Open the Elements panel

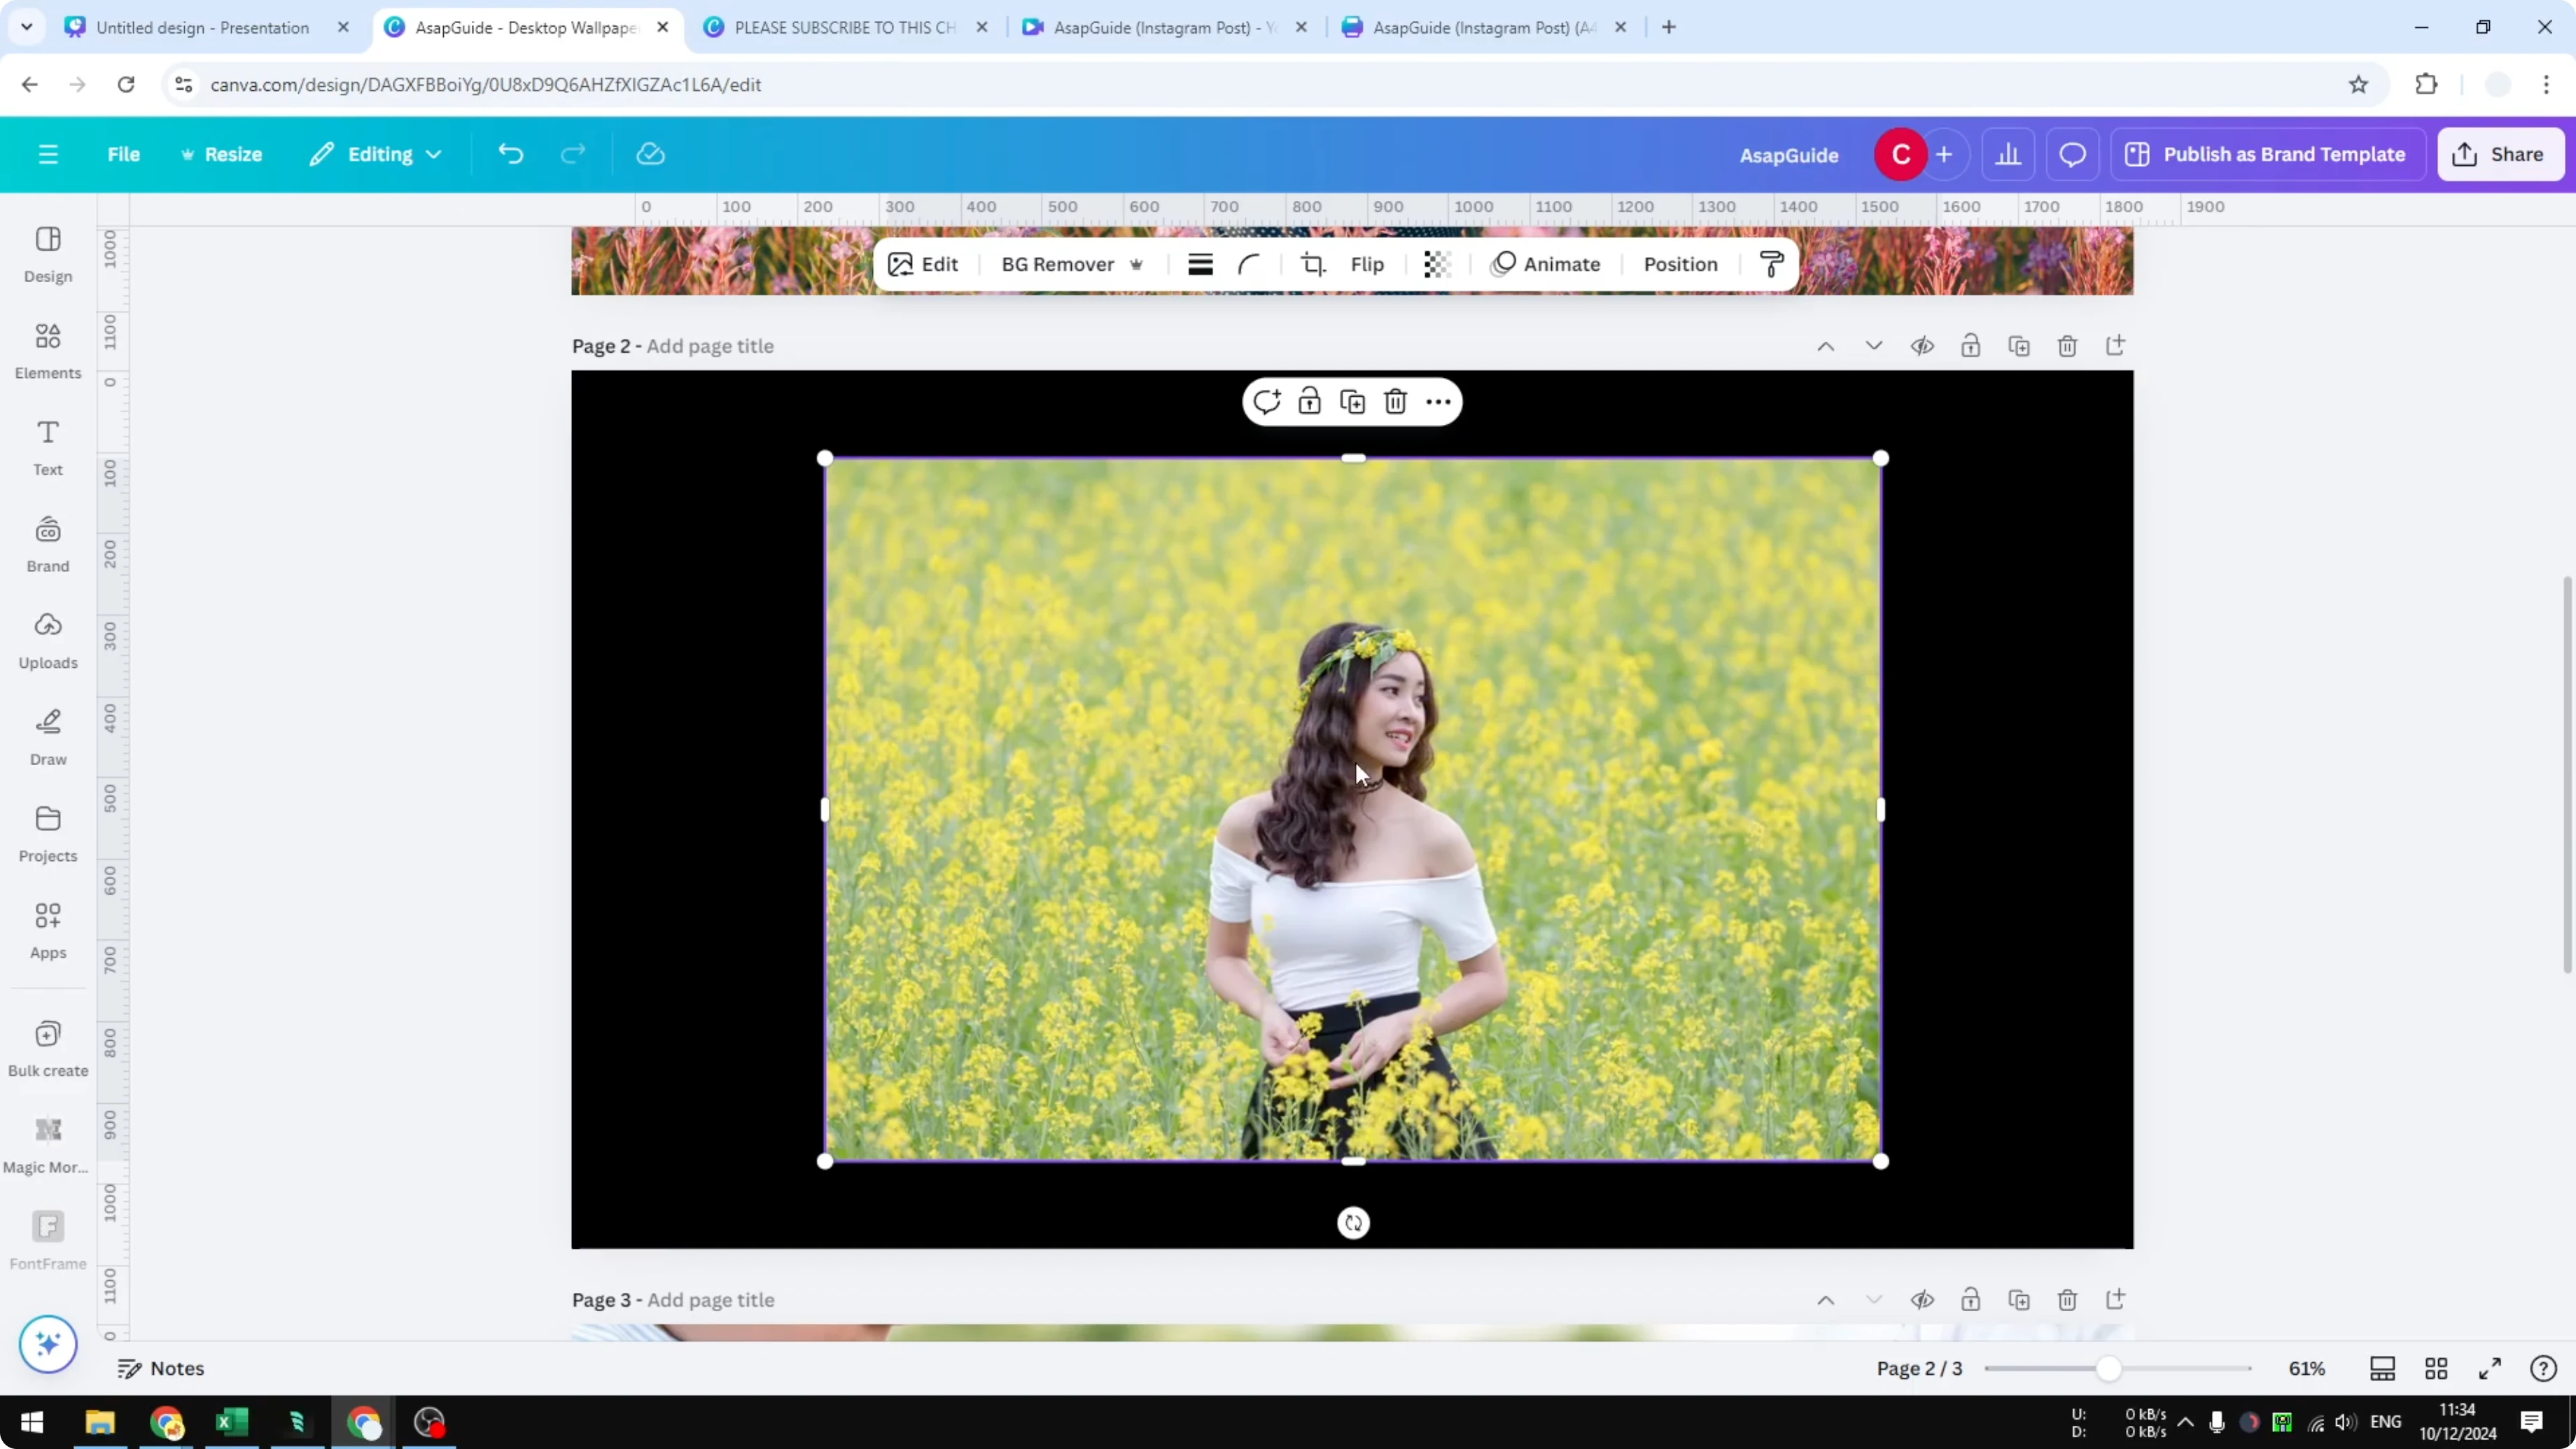pos(47,350)
